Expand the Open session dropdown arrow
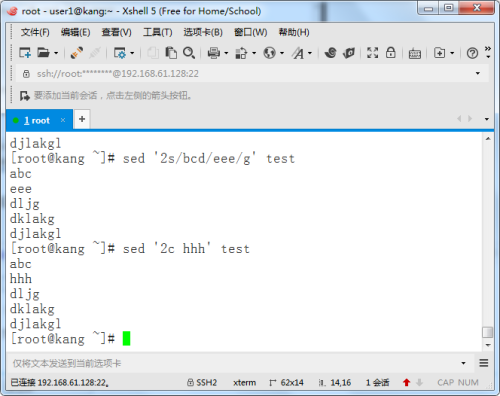 click(x=56, y=53)
